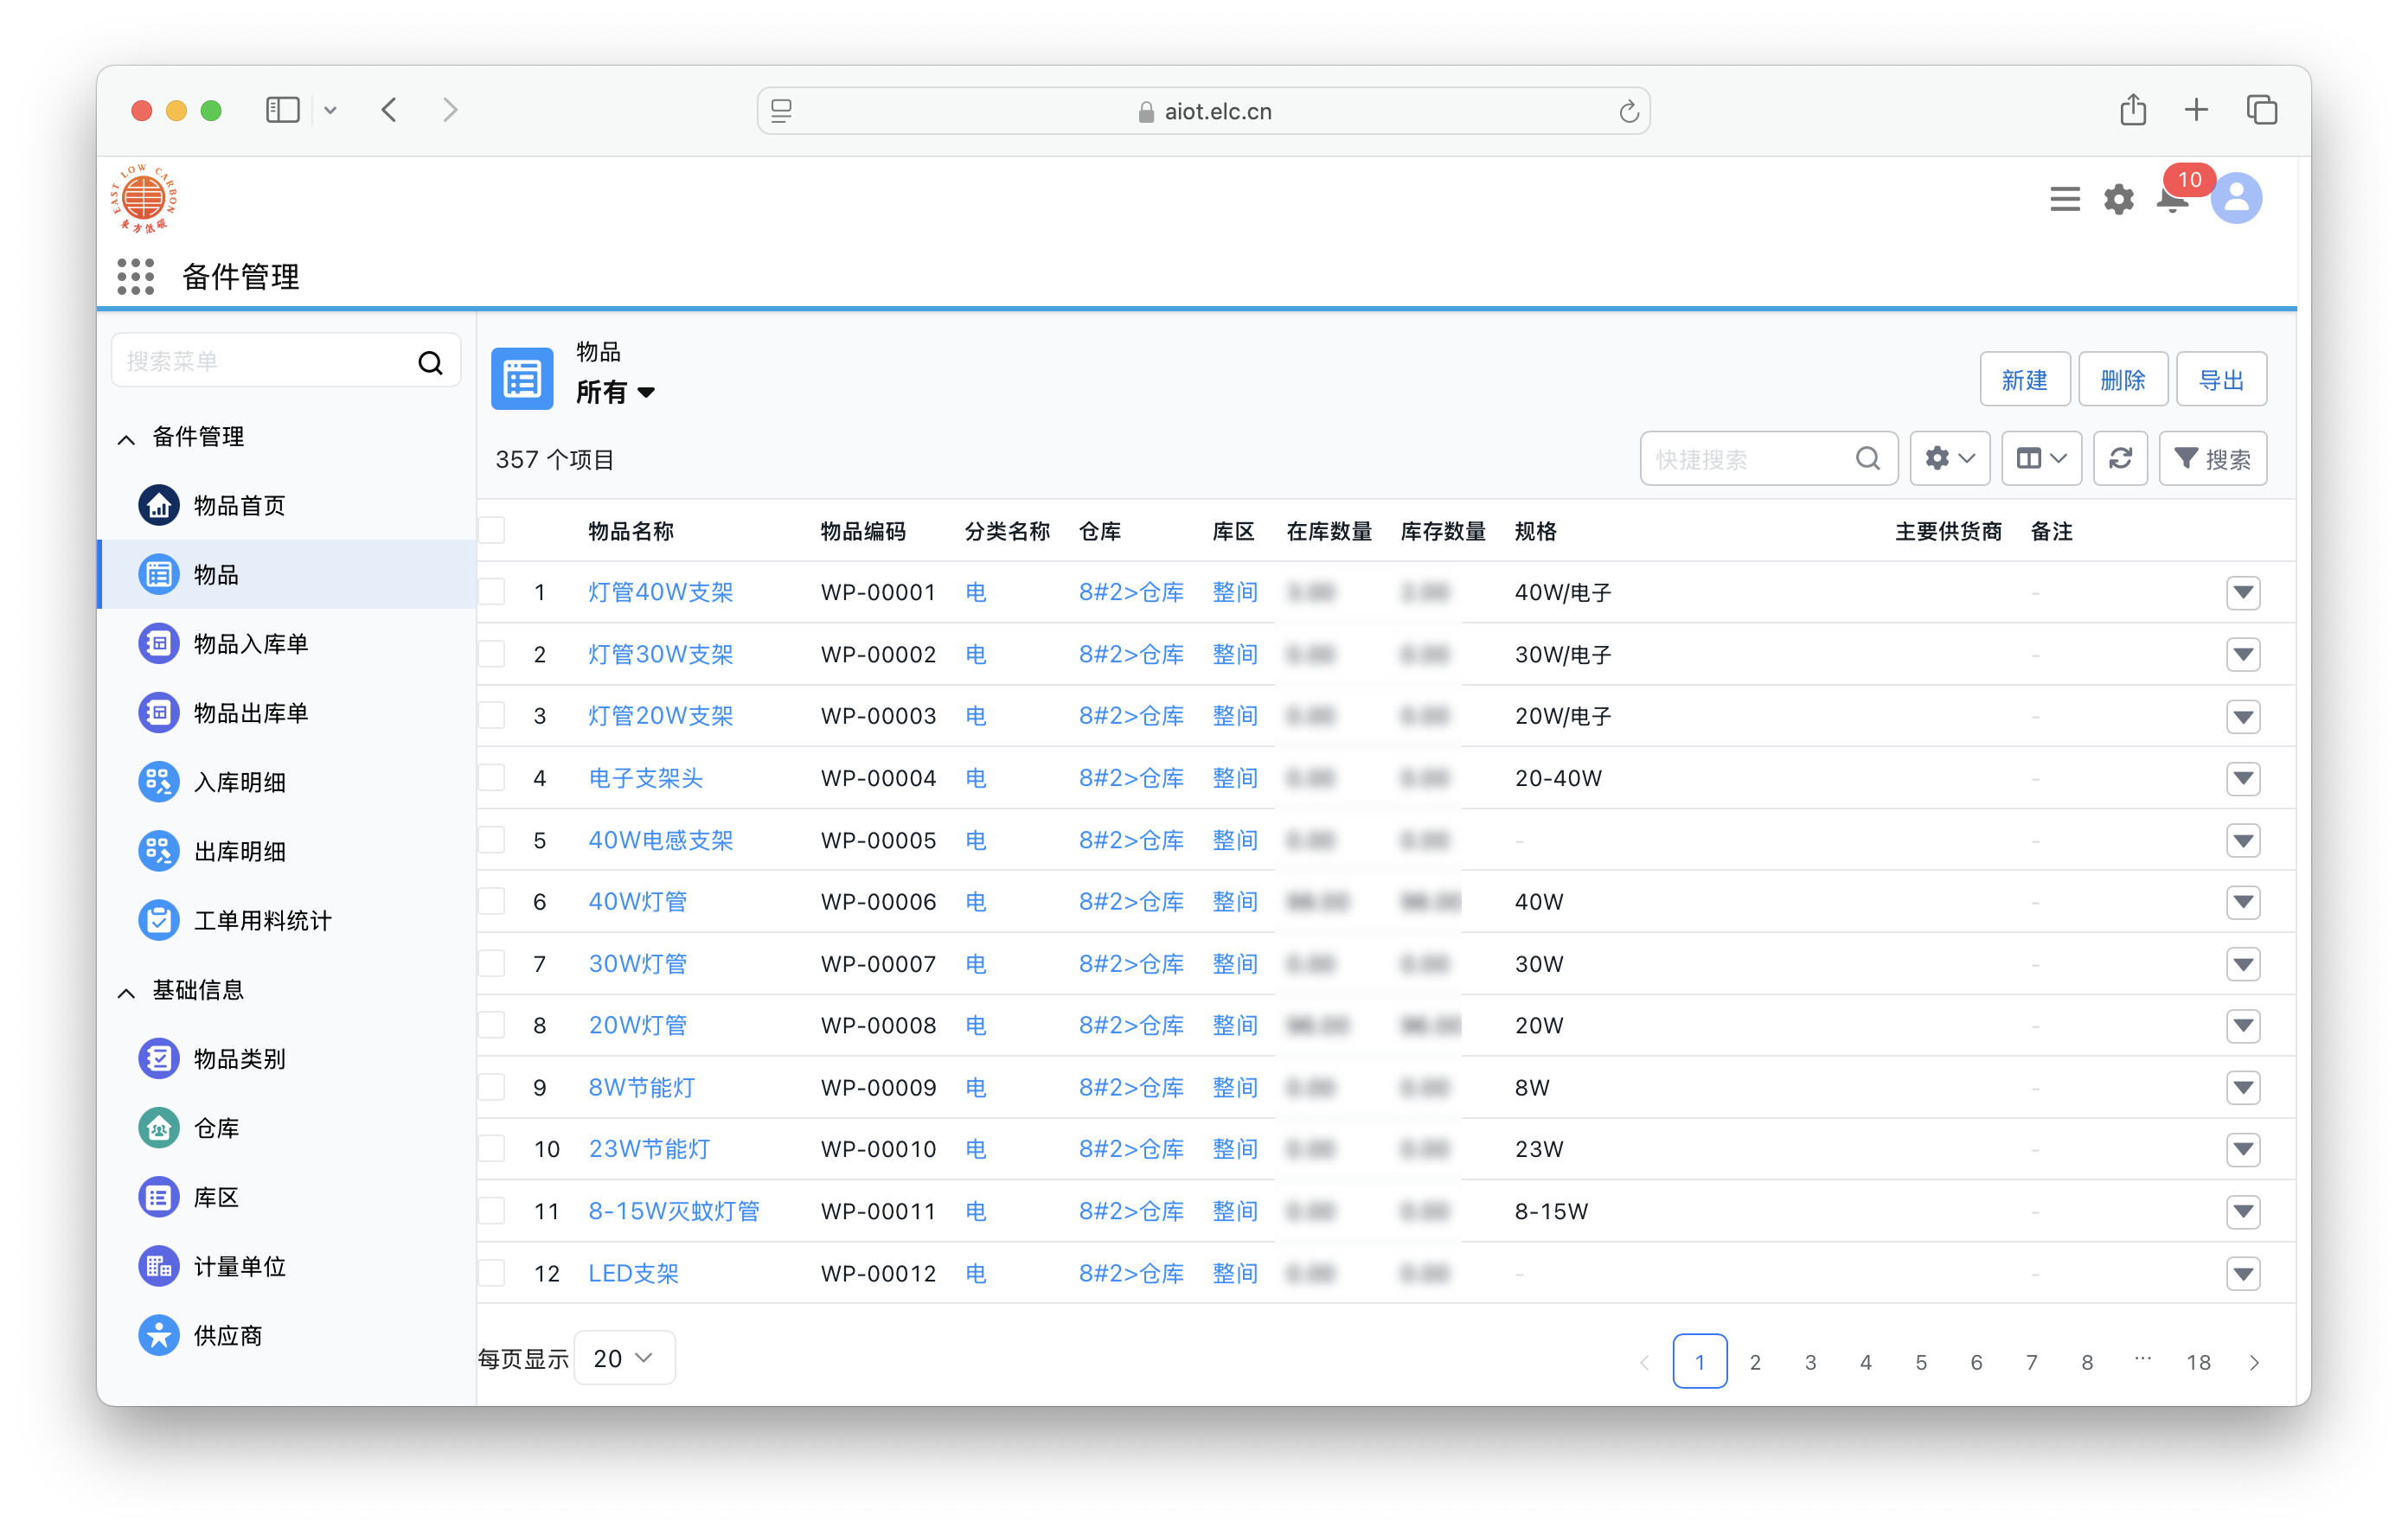
Task: Open row actions for WP-00012
Action: click(x=2243, y=1273)
